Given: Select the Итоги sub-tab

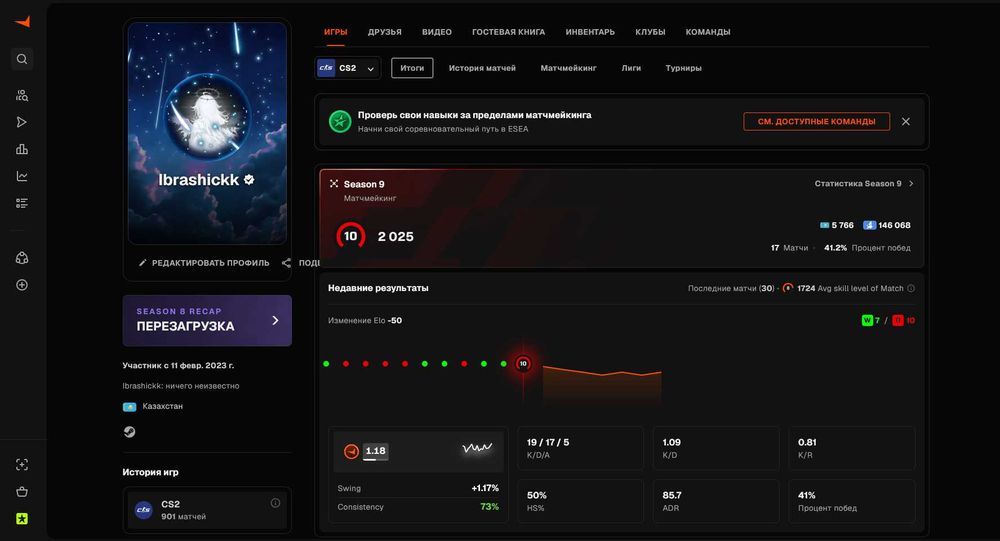Looking at the screenshot, I should tap(412, 68).
